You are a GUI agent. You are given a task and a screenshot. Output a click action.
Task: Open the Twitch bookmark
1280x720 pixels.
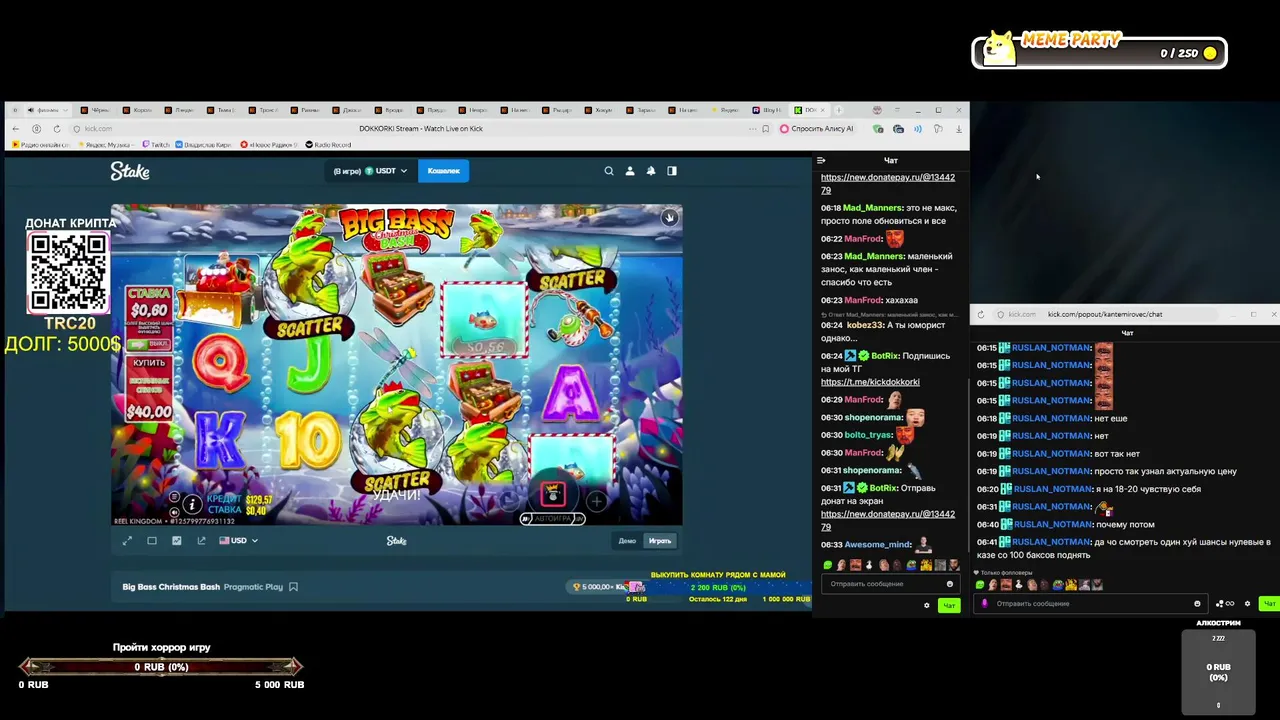(x=157, y=145)
